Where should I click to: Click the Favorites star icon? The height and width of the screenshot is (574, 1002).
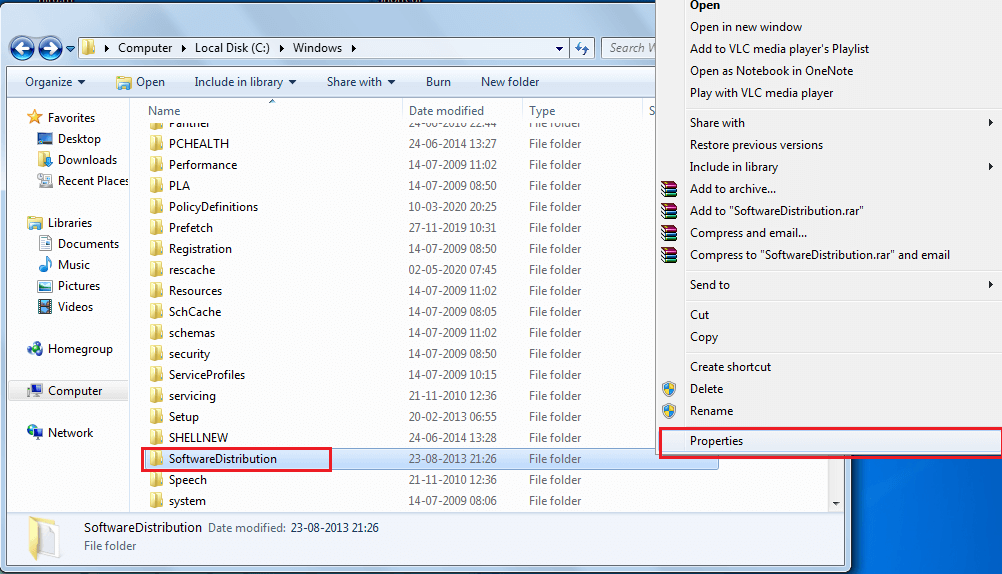pyautogui.click(x=35, y=118)
